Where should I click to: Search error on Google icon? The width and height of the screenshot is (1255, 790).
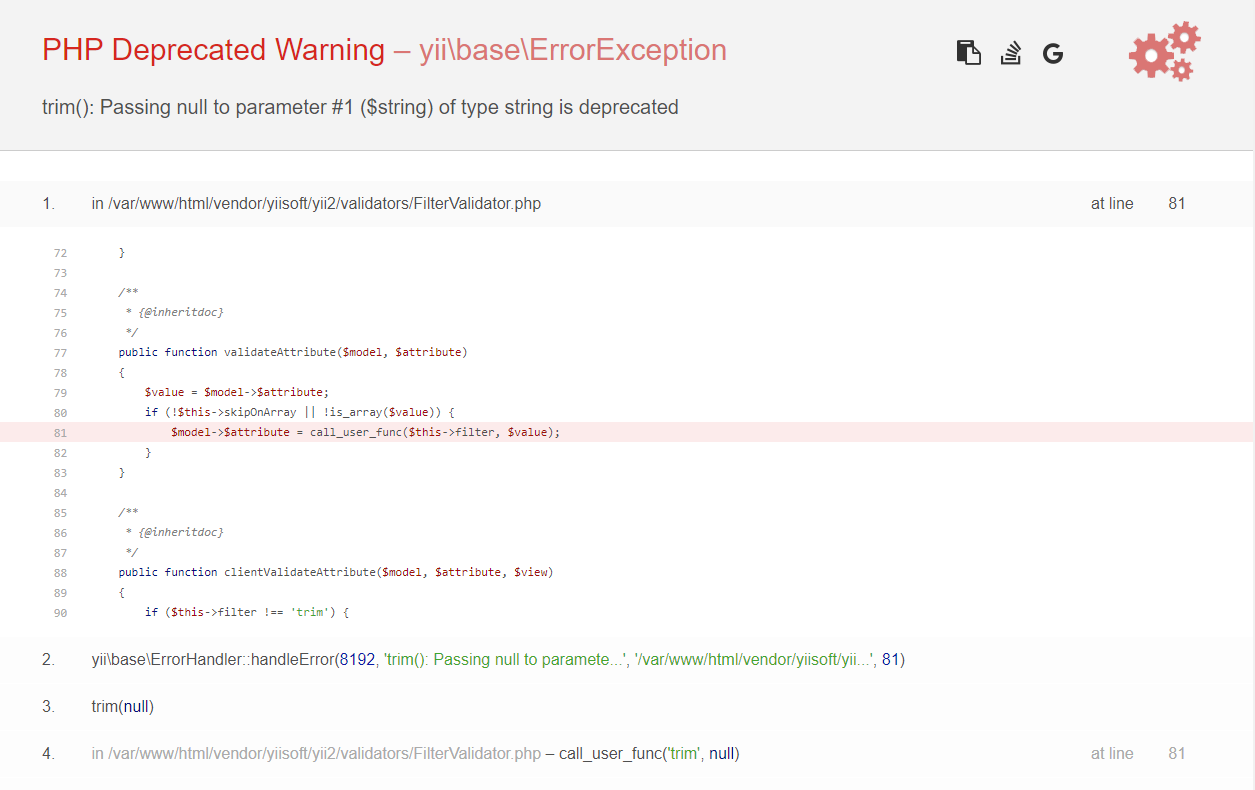click(1052, 54)
